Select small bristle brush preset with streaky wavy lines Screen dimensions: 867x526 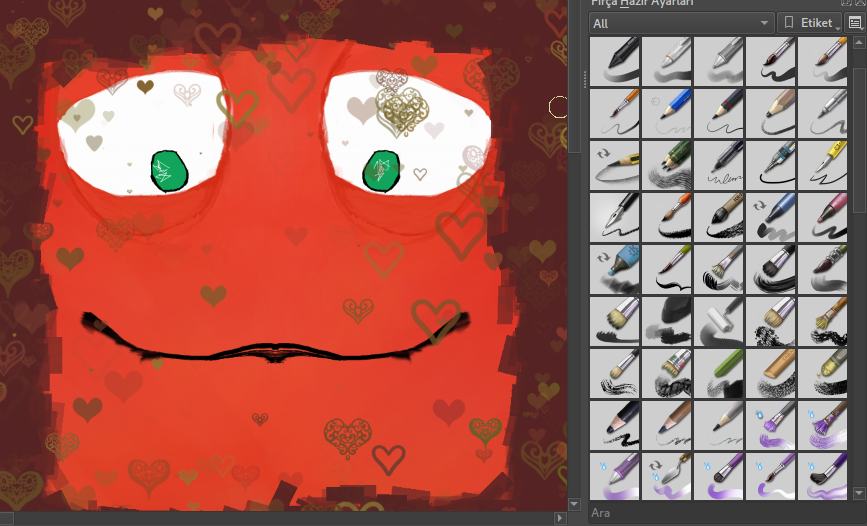[x=615, y=373]
